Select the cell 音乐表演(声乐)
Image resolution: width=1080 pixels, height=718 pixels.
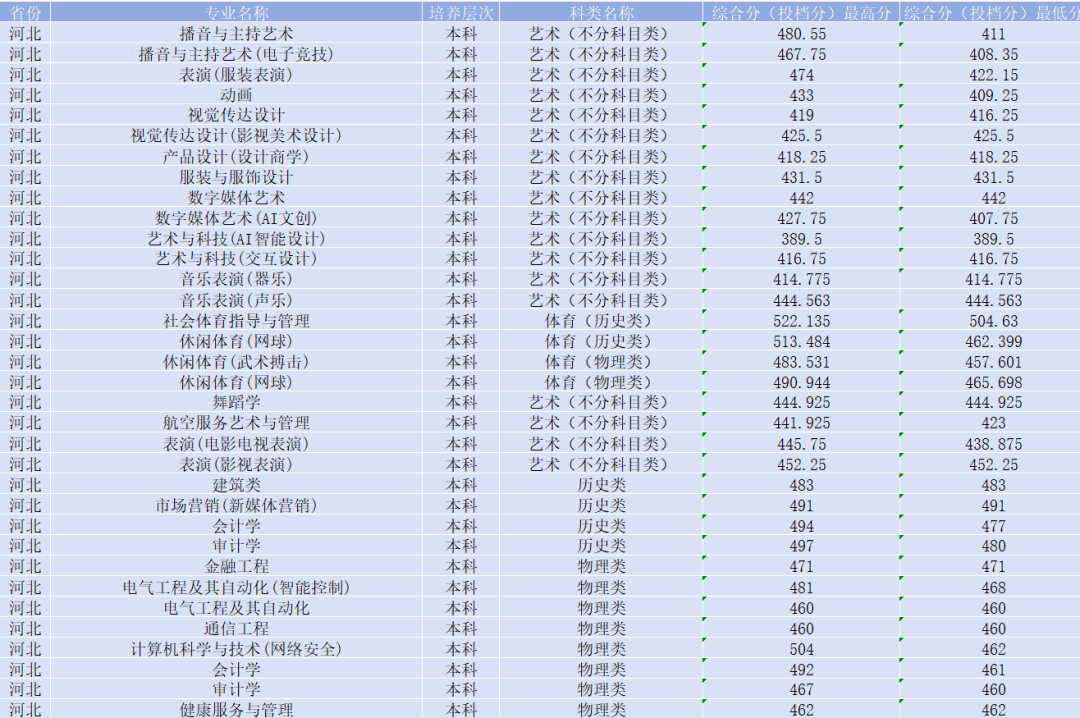pos(236,300)
